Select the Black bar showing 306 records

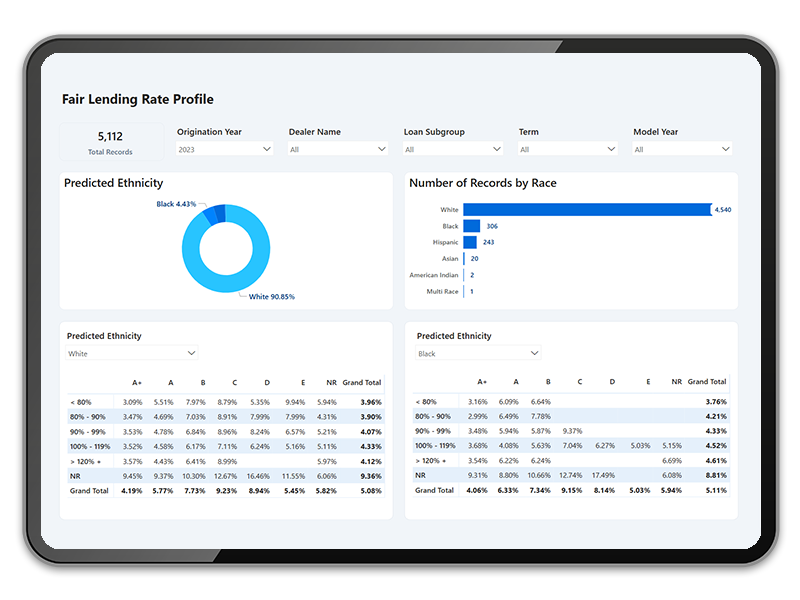click(x=471, y=226)
